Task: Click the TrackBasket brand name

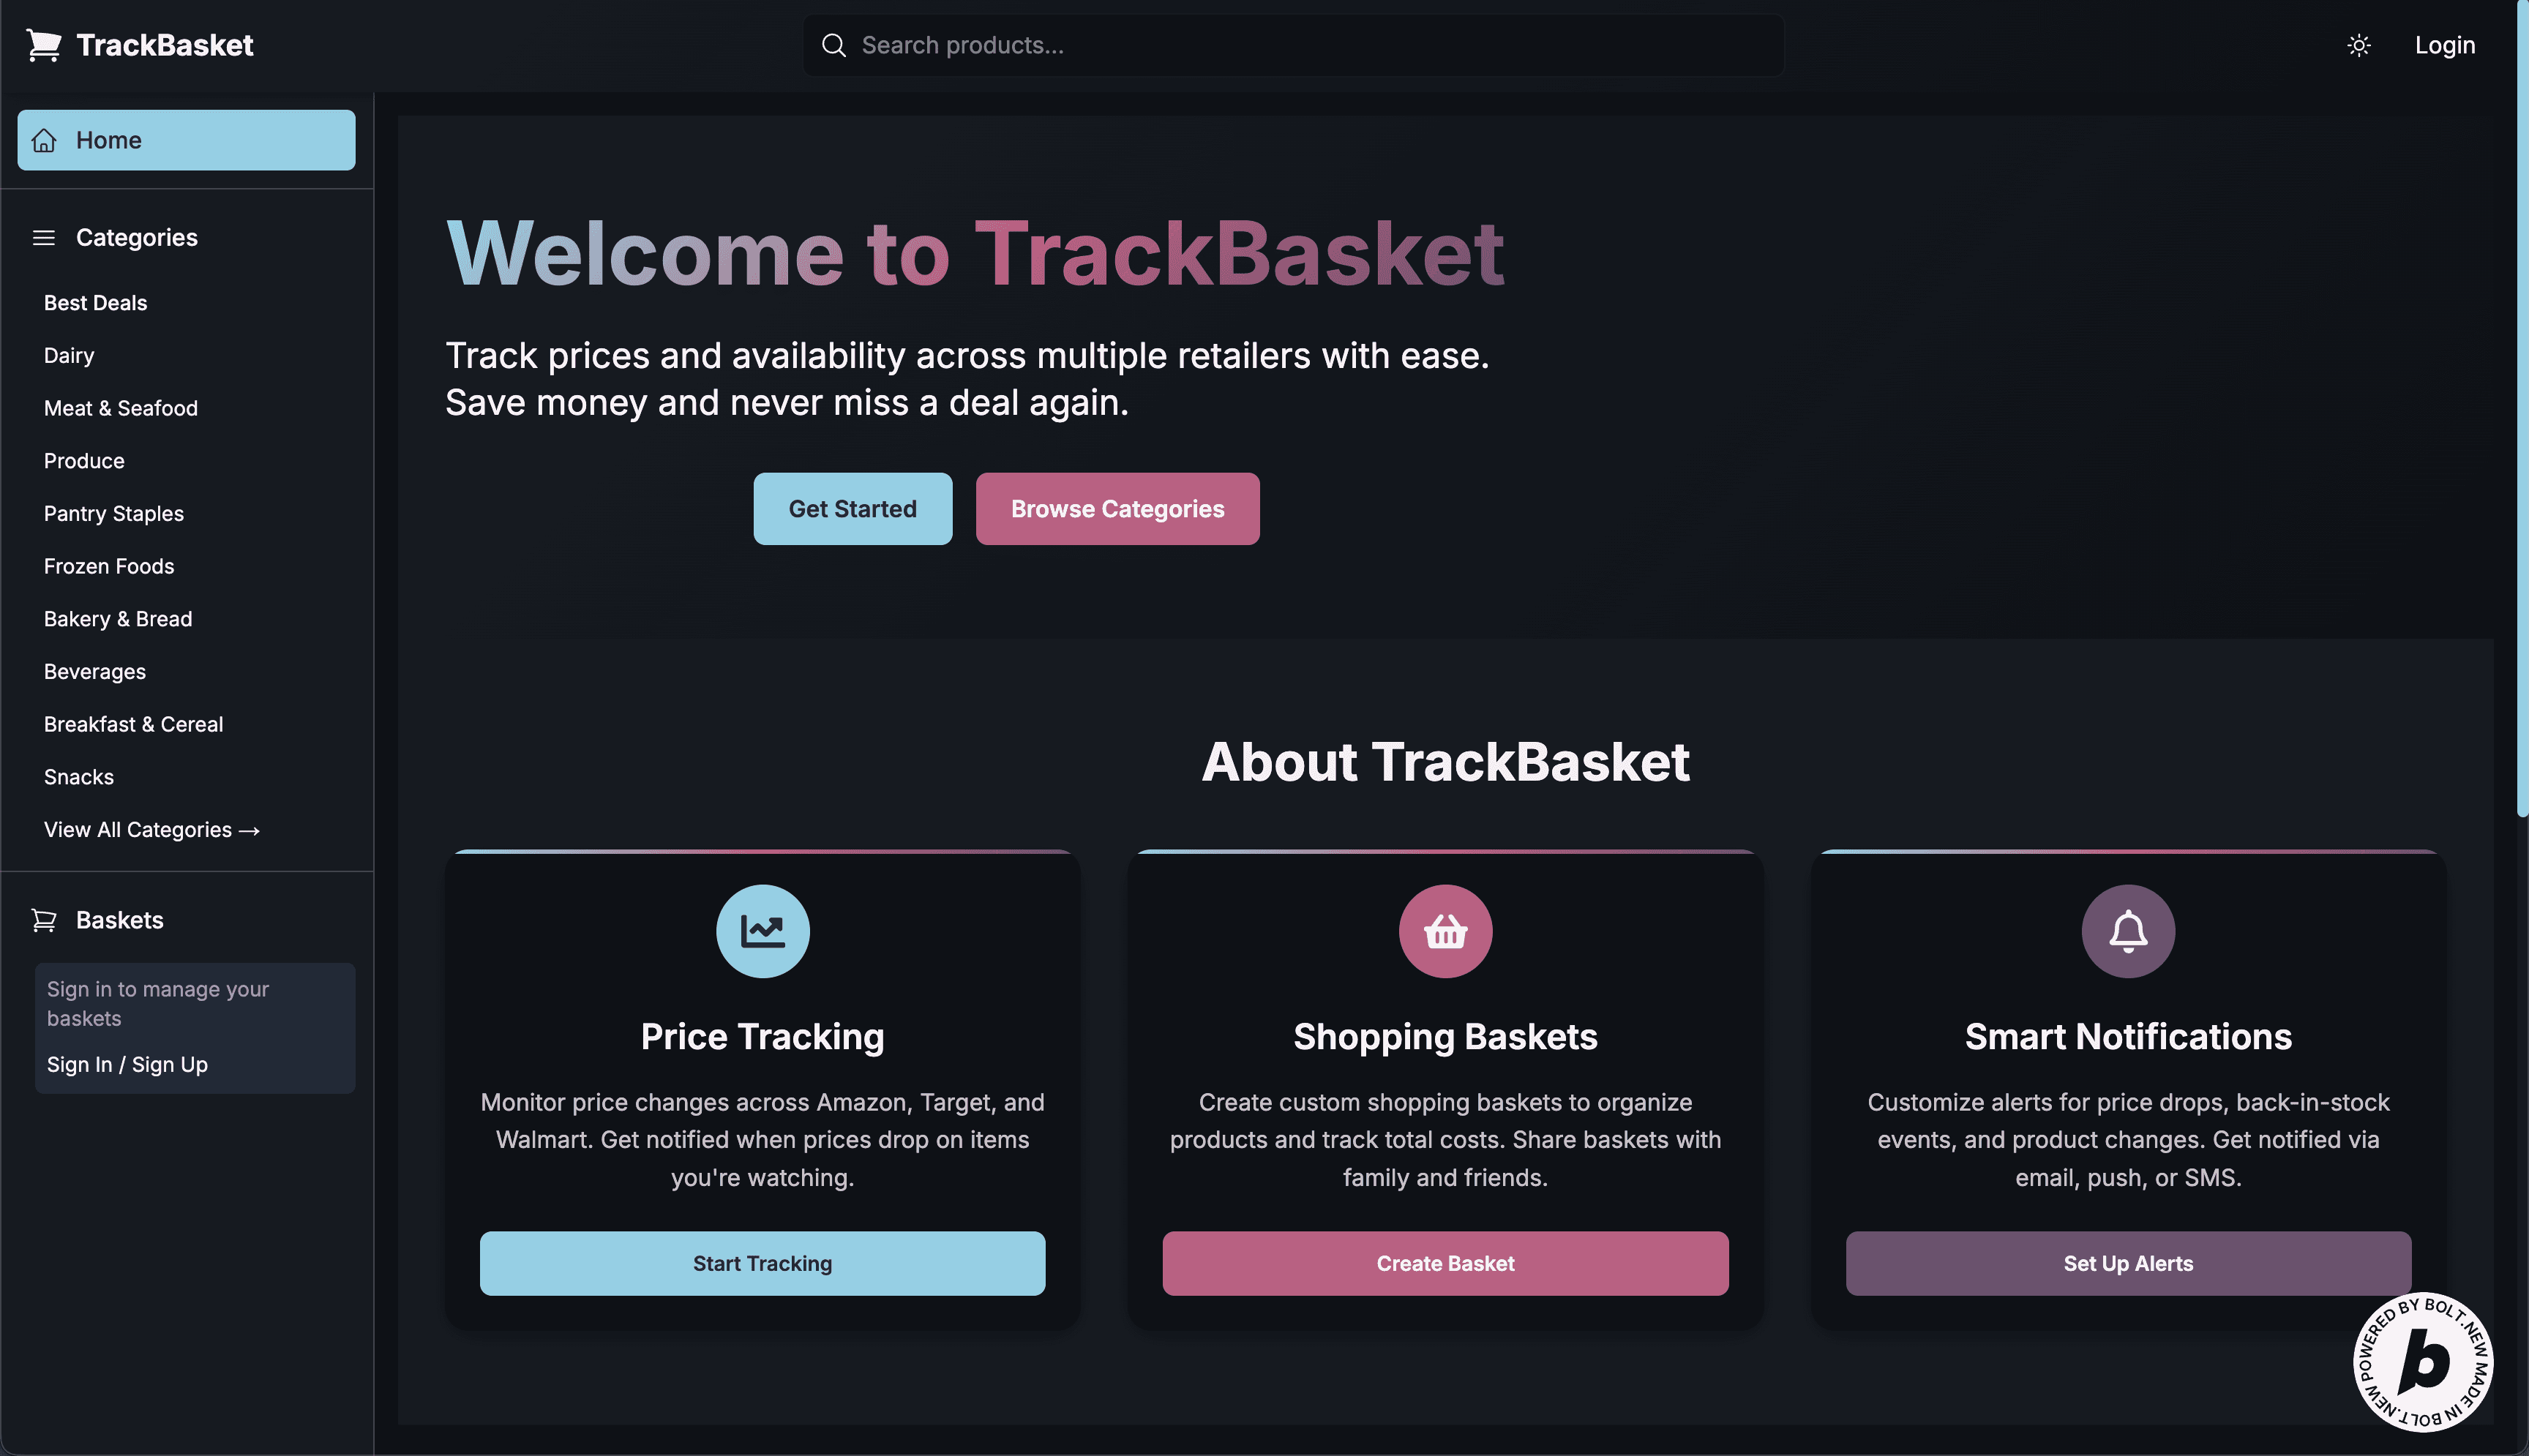Action: 165,45
